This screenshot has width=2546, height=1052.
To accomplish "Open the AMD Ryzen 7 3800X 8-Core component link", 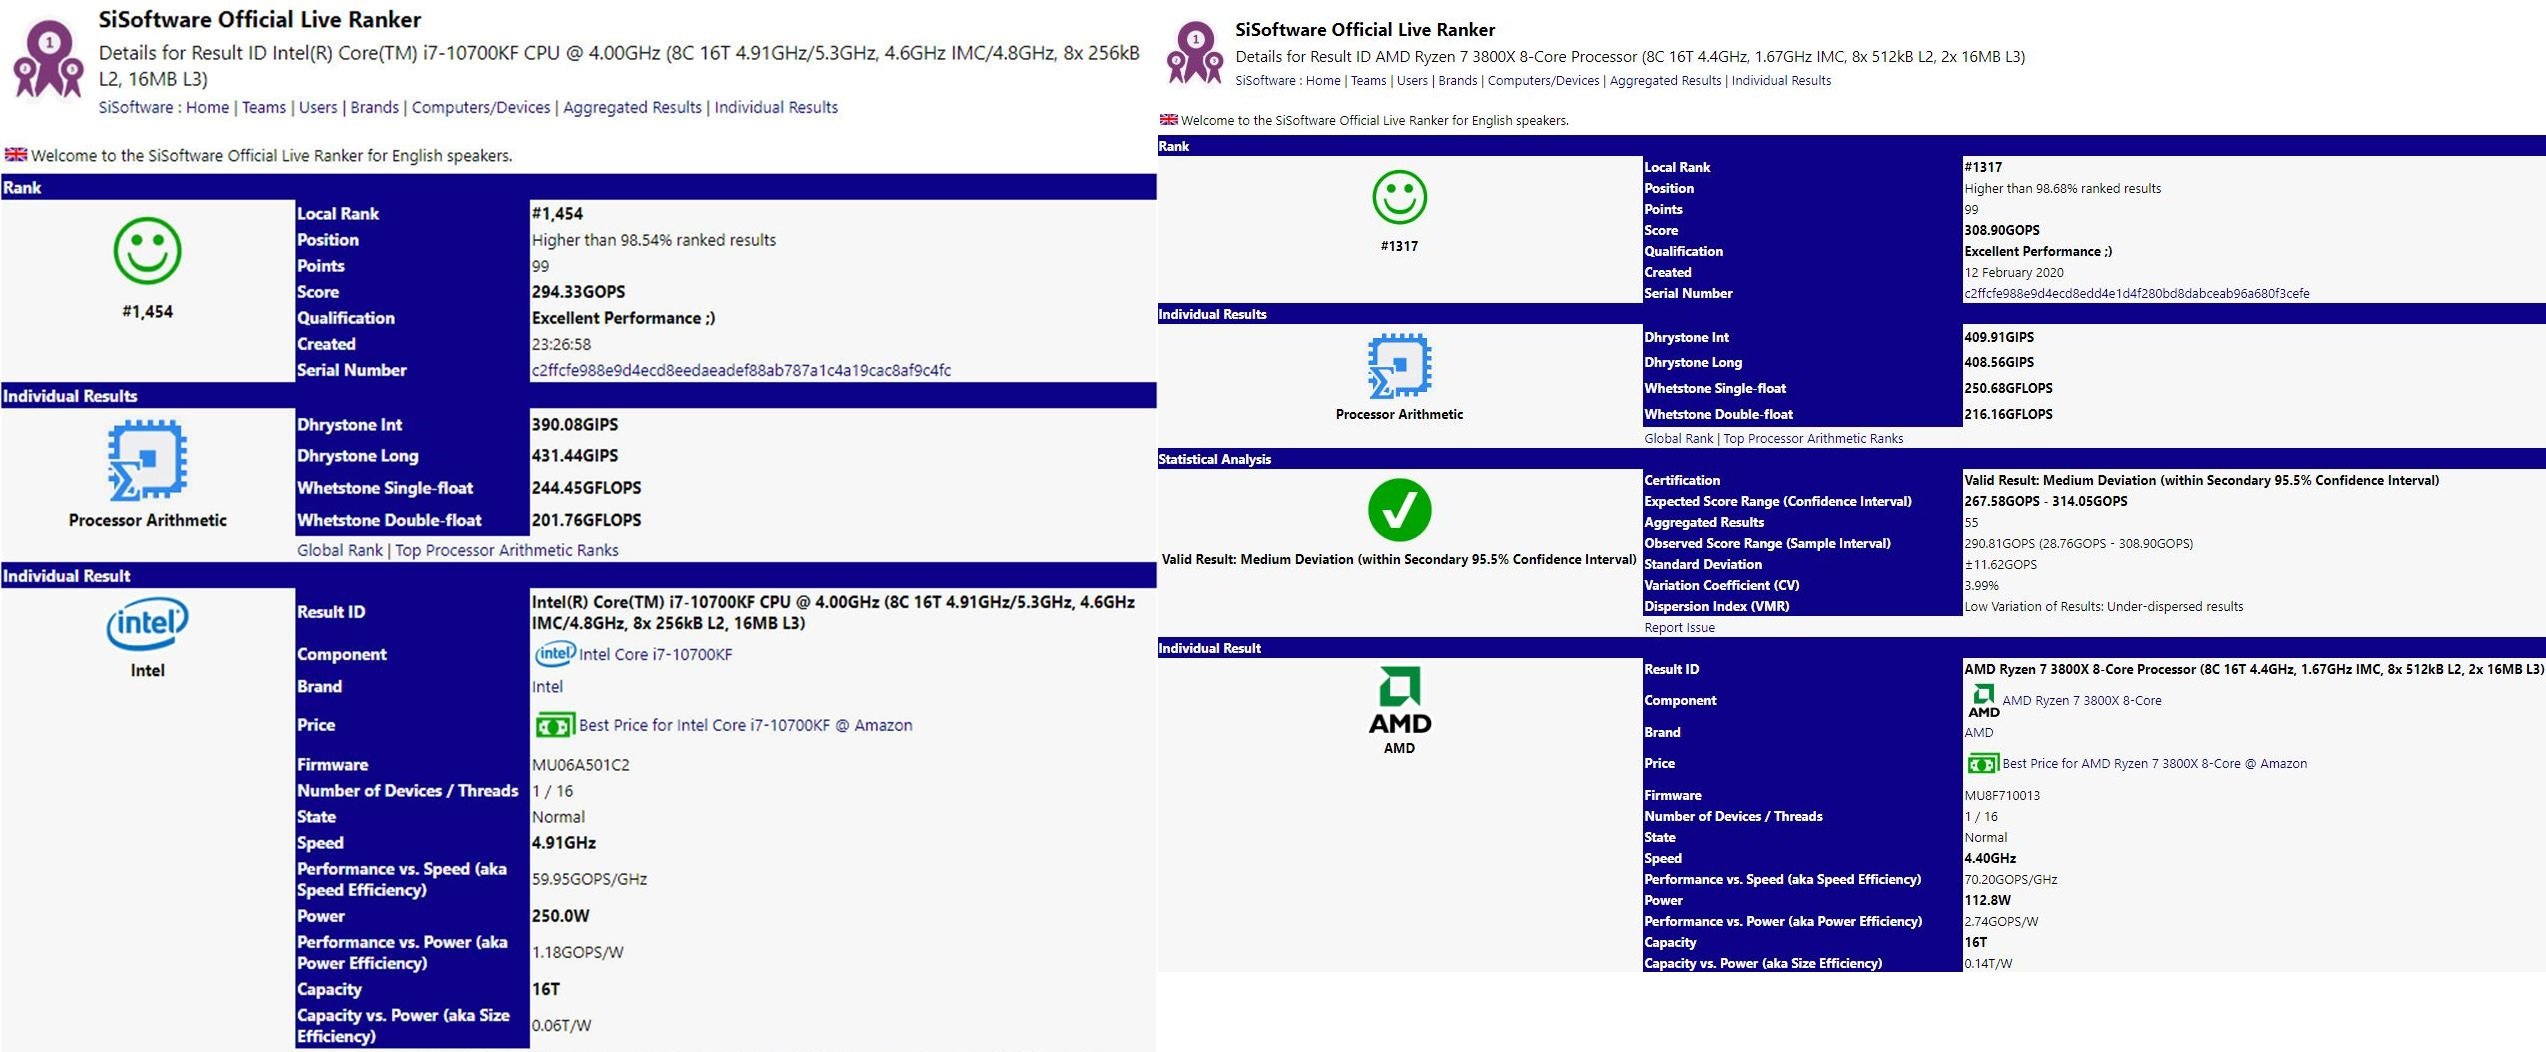I will (2082, 701).
